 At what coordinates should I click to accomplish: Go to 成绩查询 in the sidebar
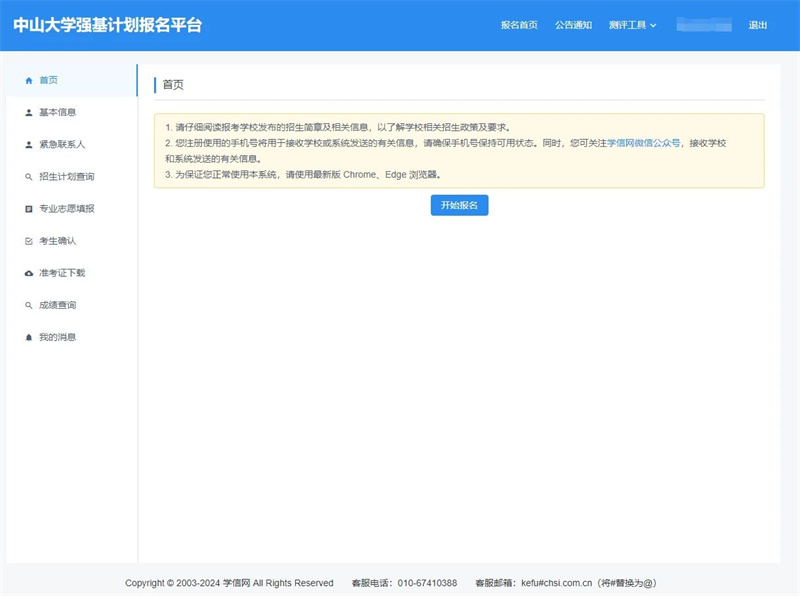pos(71,305)
